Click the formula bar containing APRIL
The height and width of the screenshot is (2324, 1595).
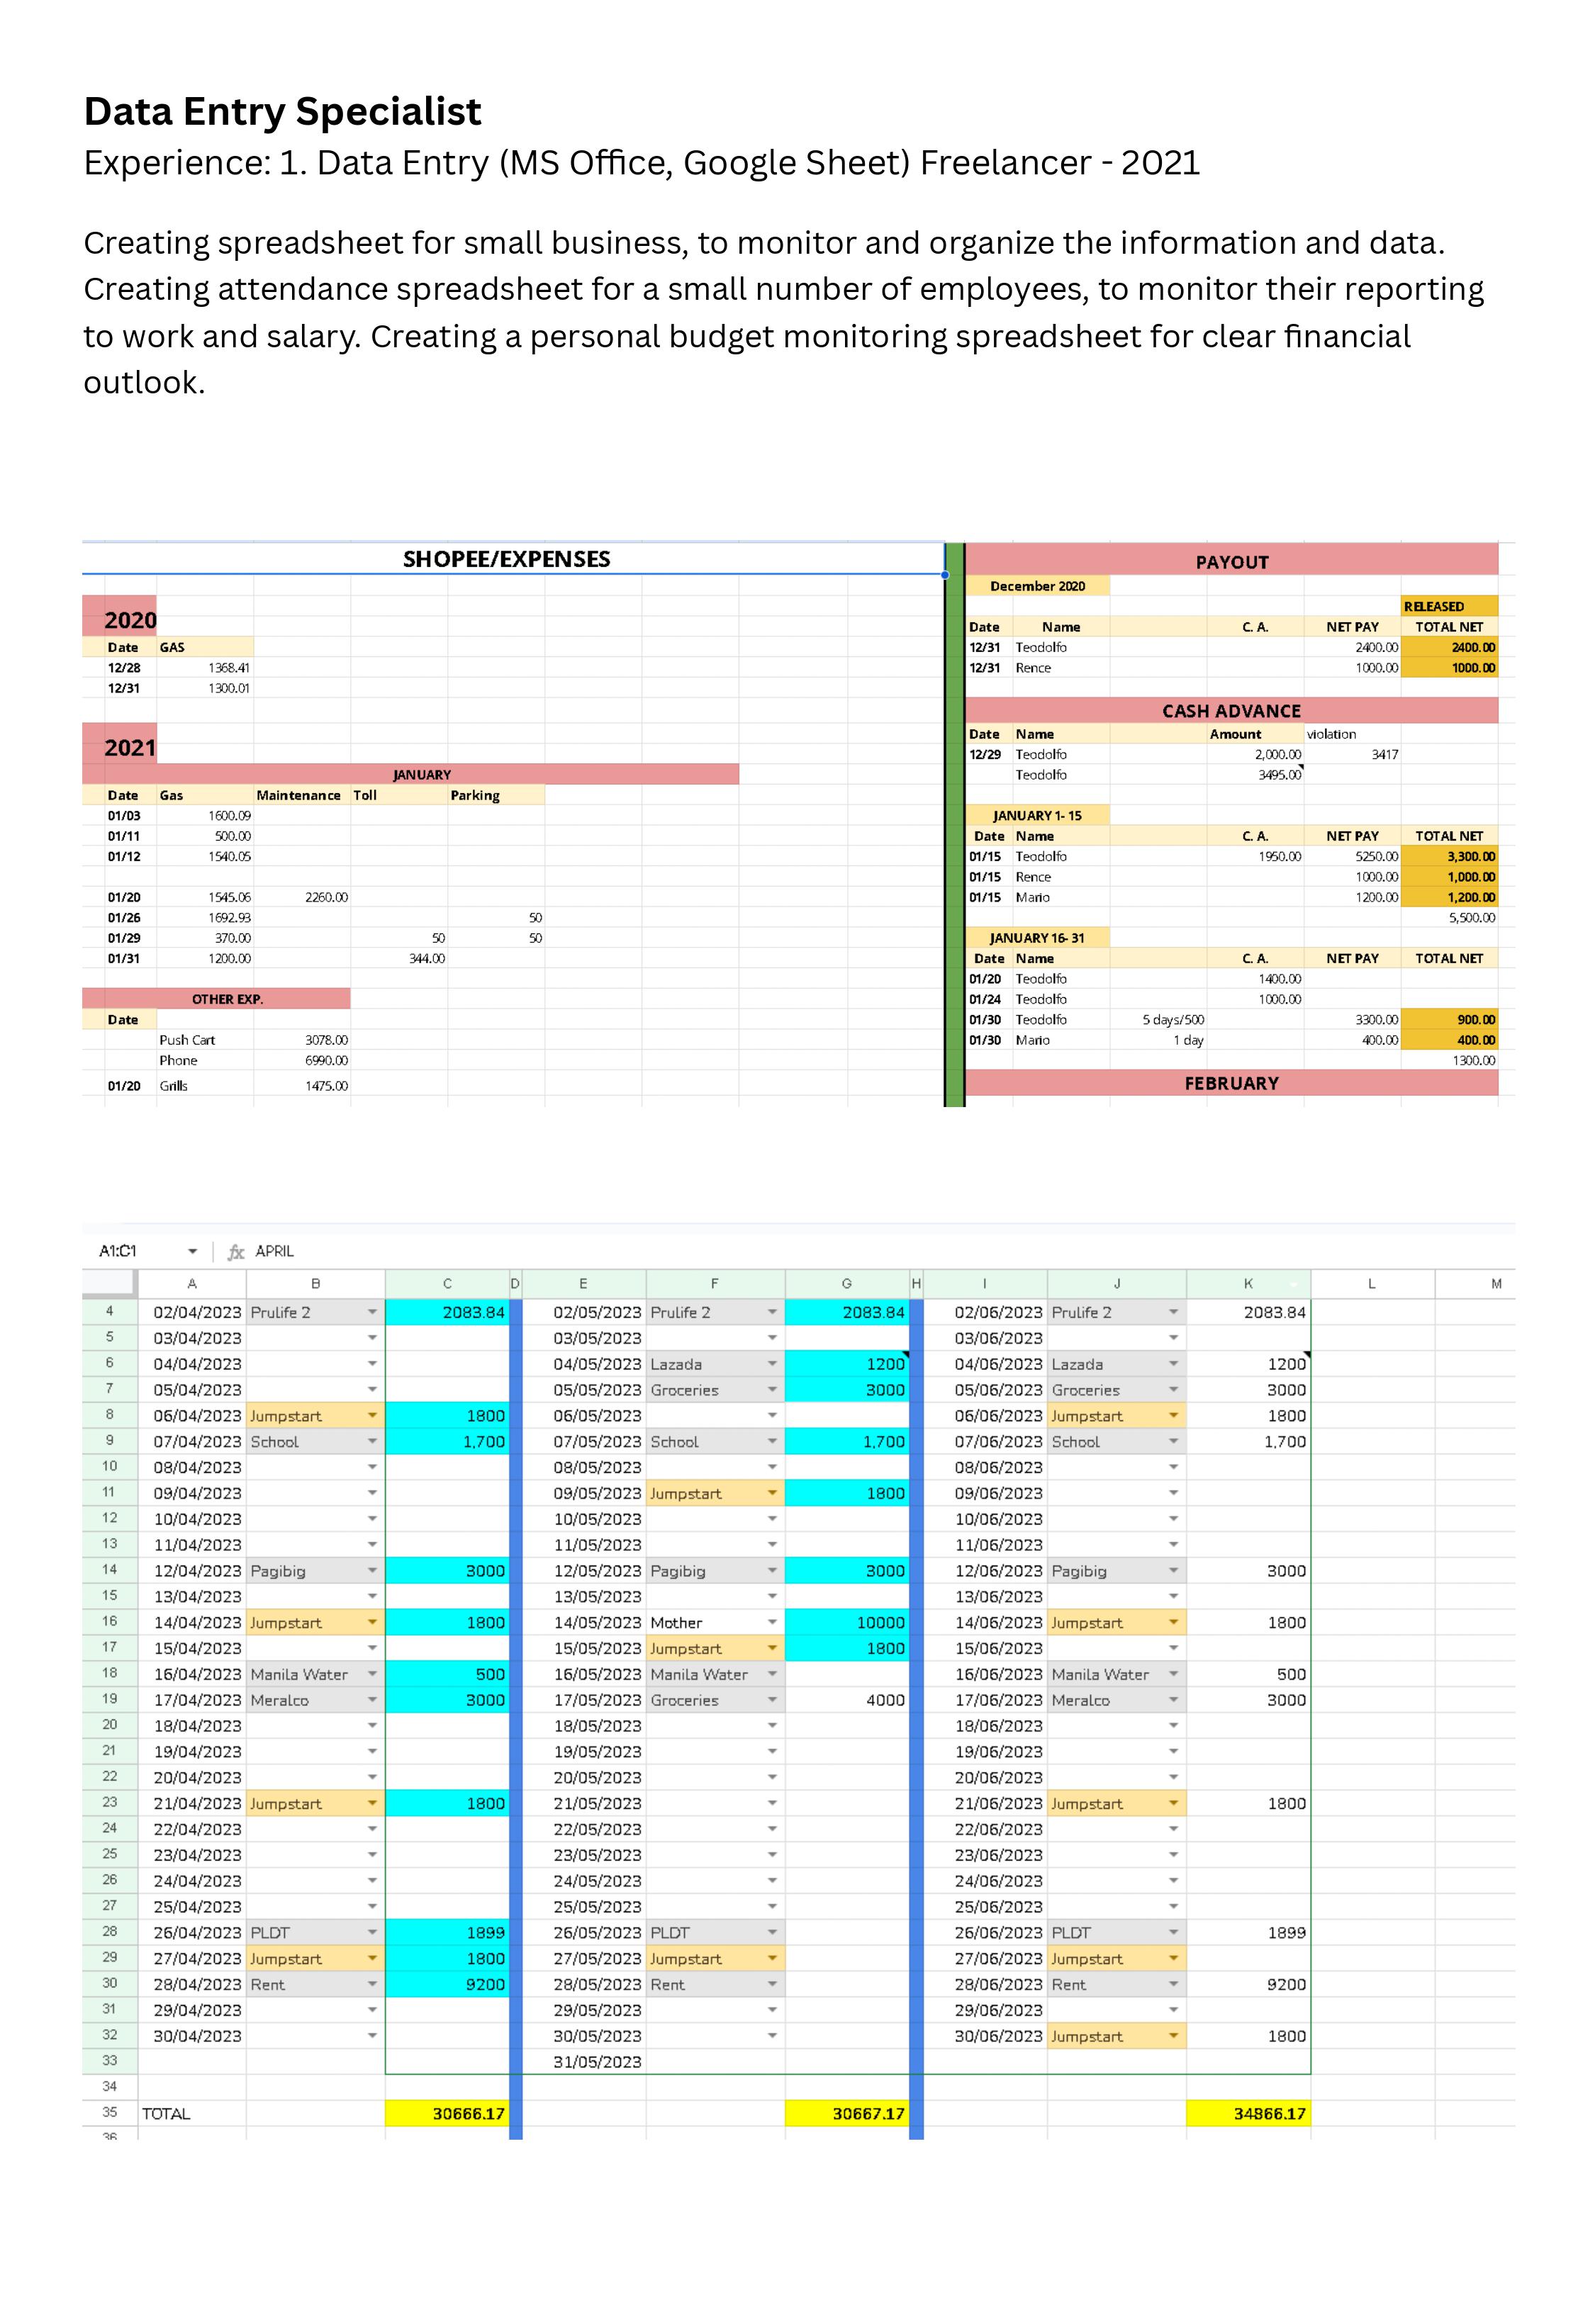[880, 1251]
